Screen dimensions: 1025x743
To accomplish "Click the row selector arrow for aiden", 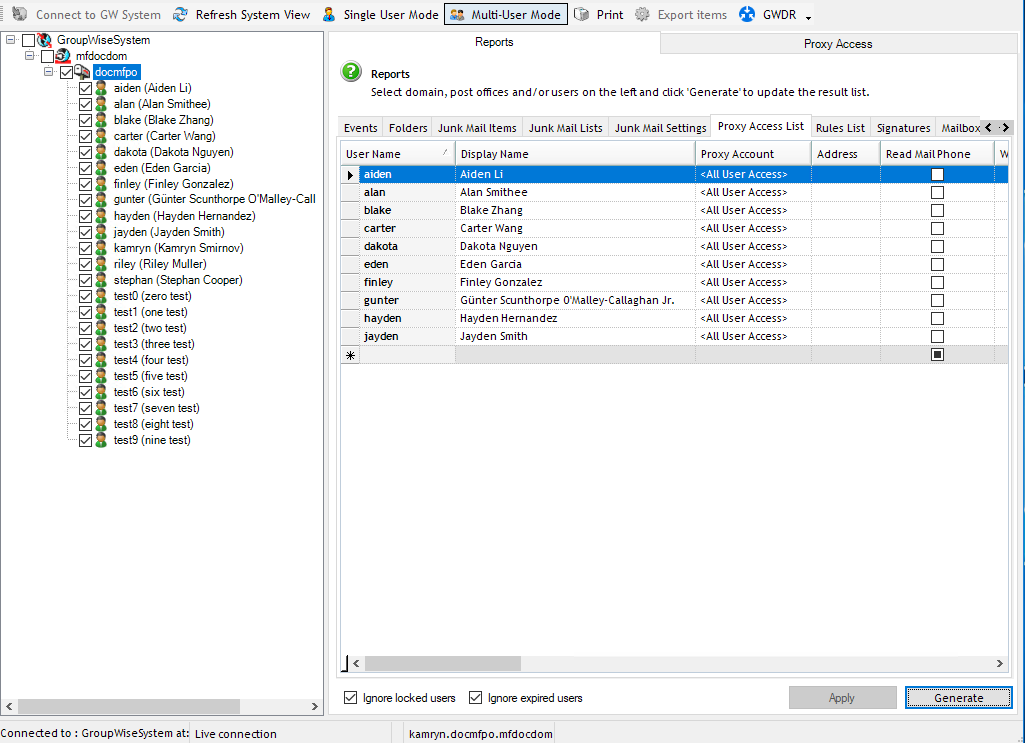I will (x=350, y=174).
